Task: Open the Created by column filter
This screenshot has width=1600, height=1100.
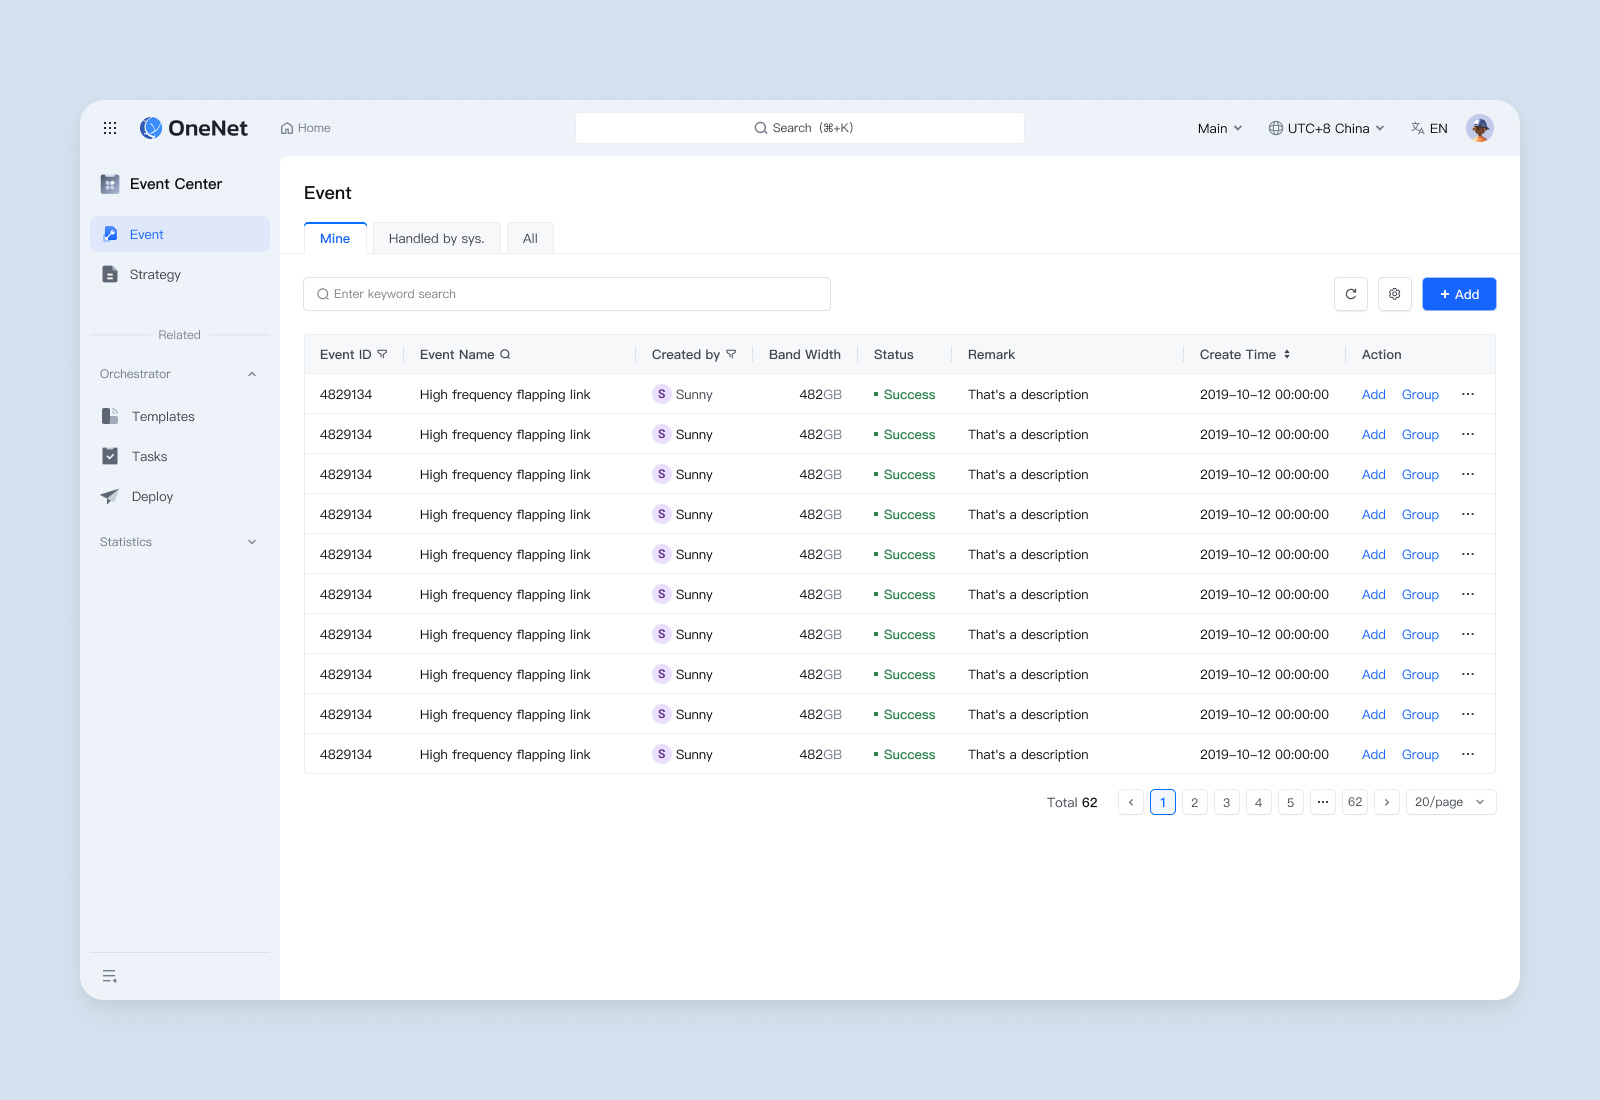Action: click(x=731, y=353)
